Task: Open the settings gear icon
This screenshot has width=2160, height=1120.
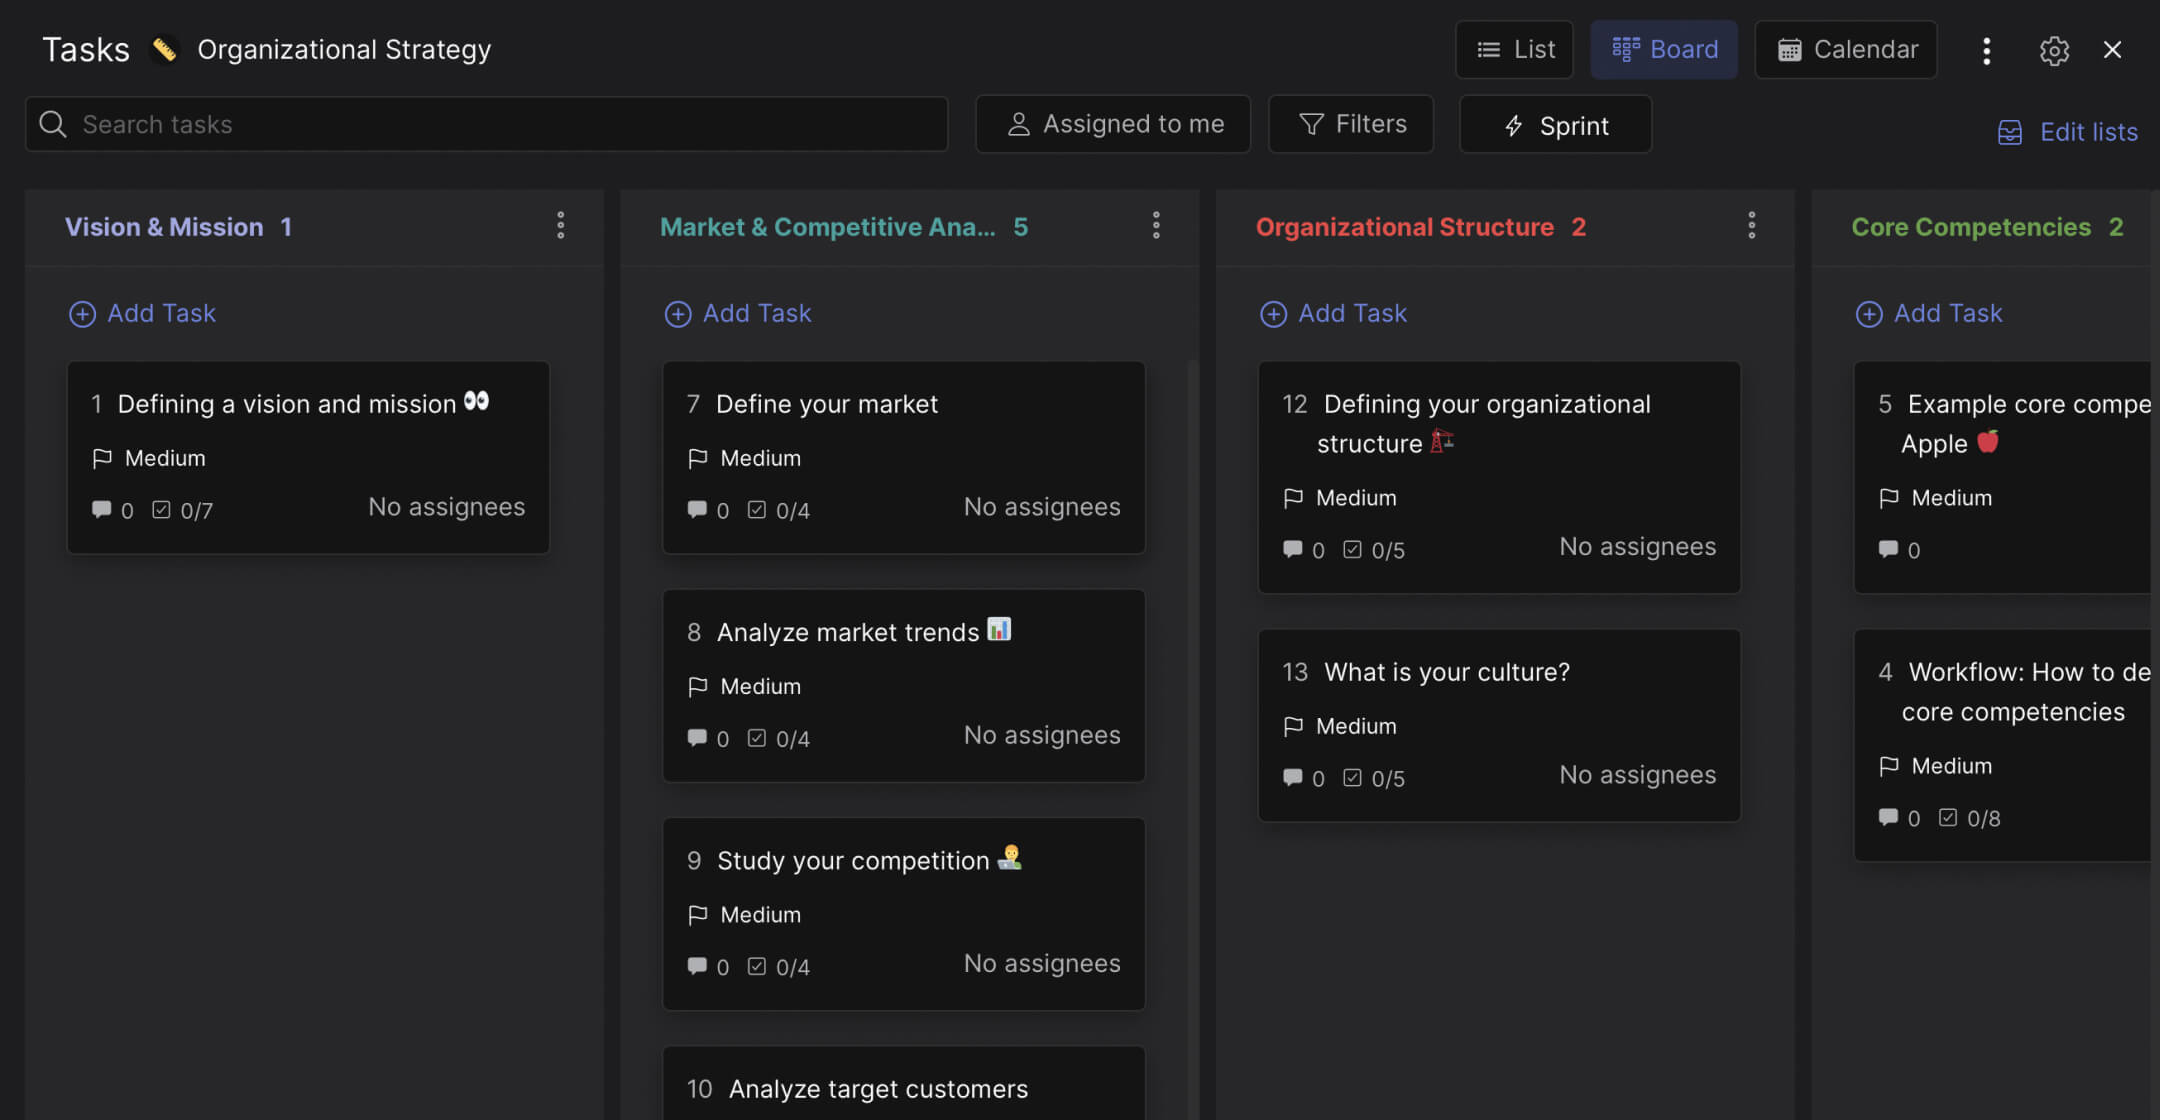Action: coord(2054,50)
